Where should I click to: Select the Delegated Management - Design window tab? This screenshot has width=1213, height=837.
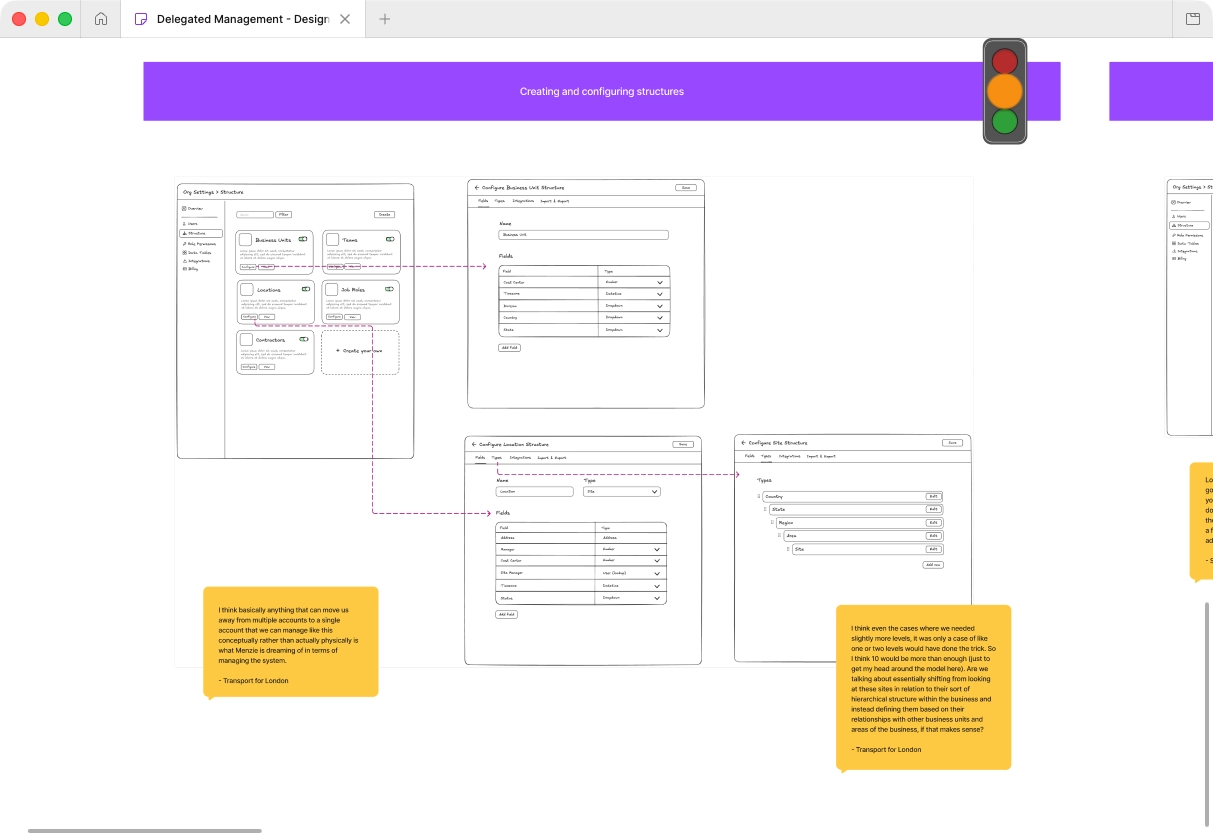click(x=242, y=19)
